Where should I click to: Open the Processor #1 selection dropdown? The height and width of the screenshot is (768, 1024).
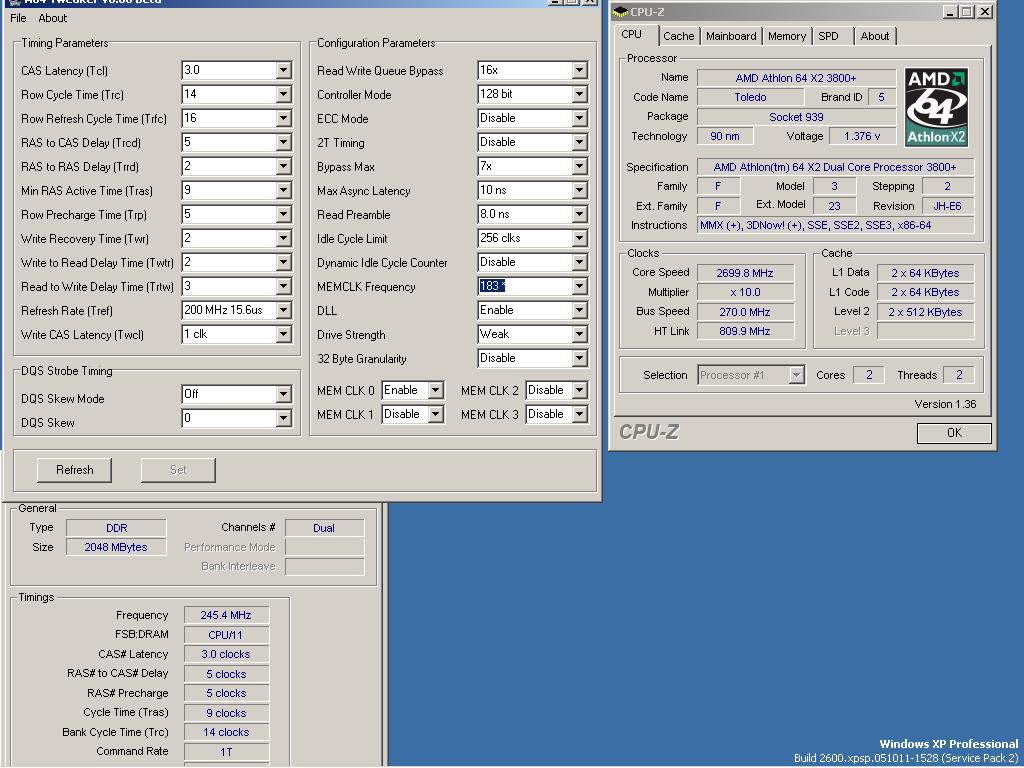coord(796,376)
